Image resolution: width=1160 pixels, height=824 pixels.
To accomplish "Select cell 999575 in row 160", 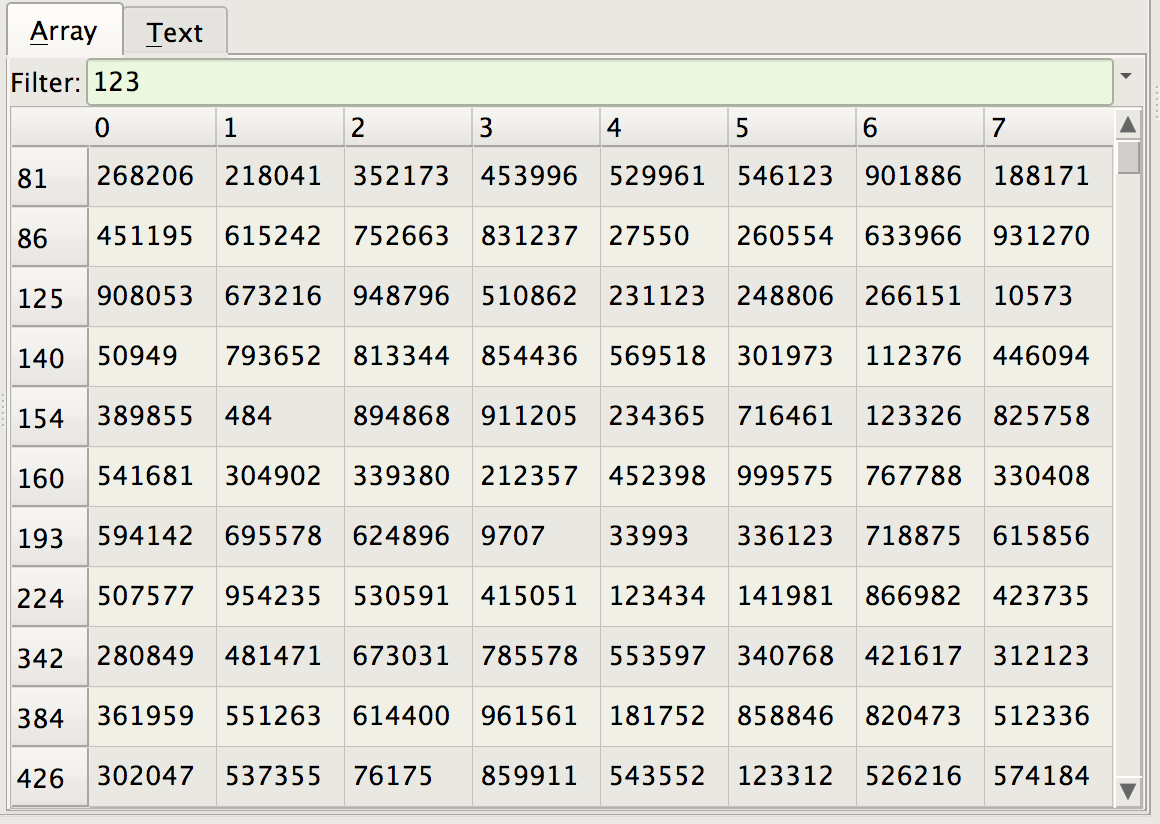I will pos(792,476).
